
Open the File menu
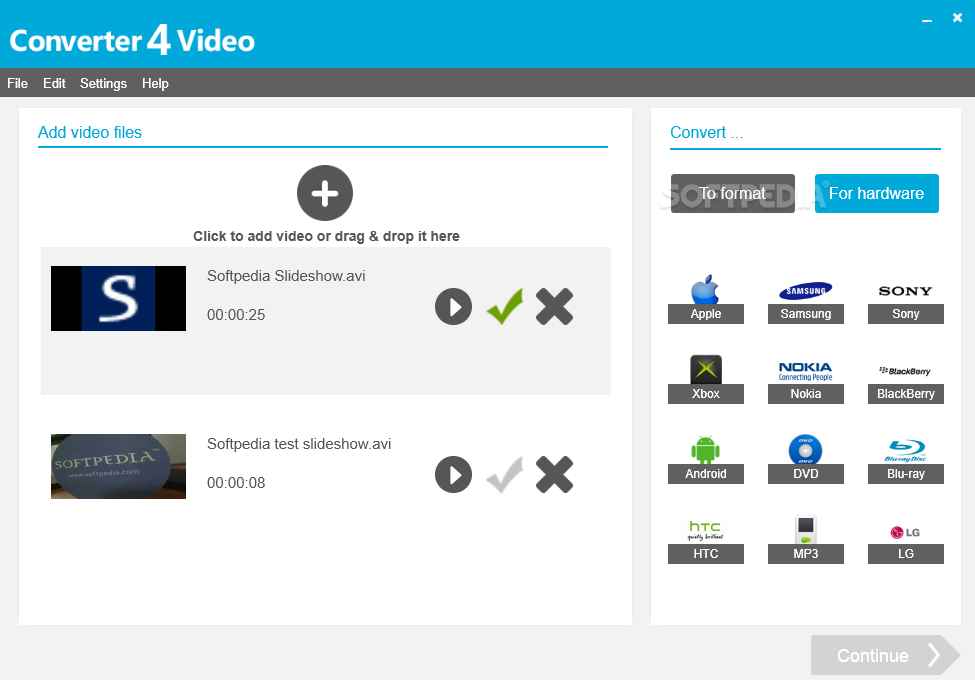(18, 83)
